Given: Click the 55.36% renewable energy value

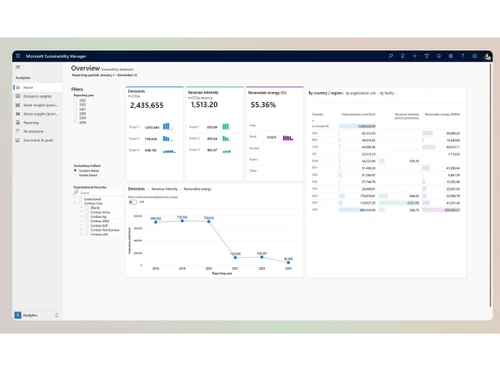Looking at the screenshot, I should click(263, 105).
